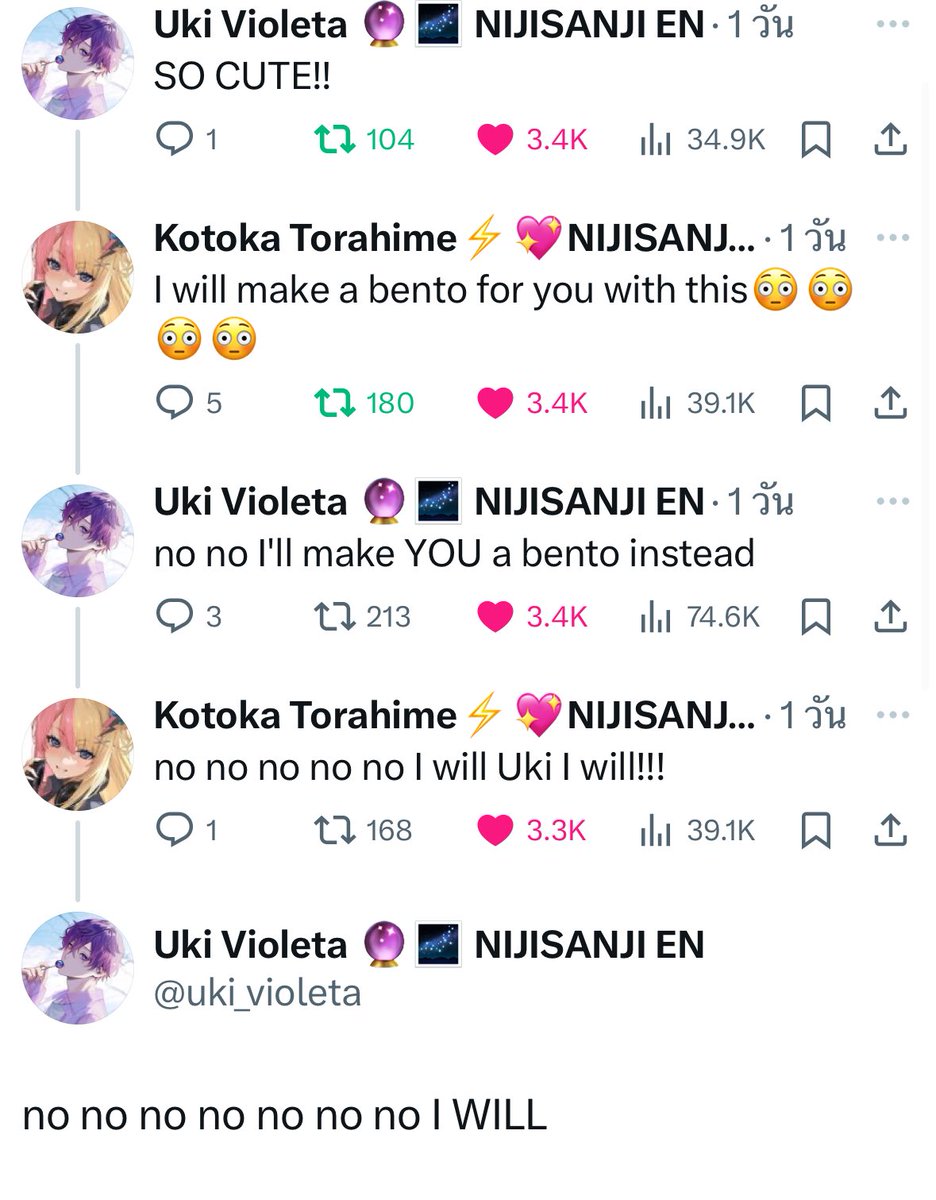Screen dimensions: 936x1200
Task: Open Kotoka Torahime's name on bento tweet
Action: pos(305,238)
